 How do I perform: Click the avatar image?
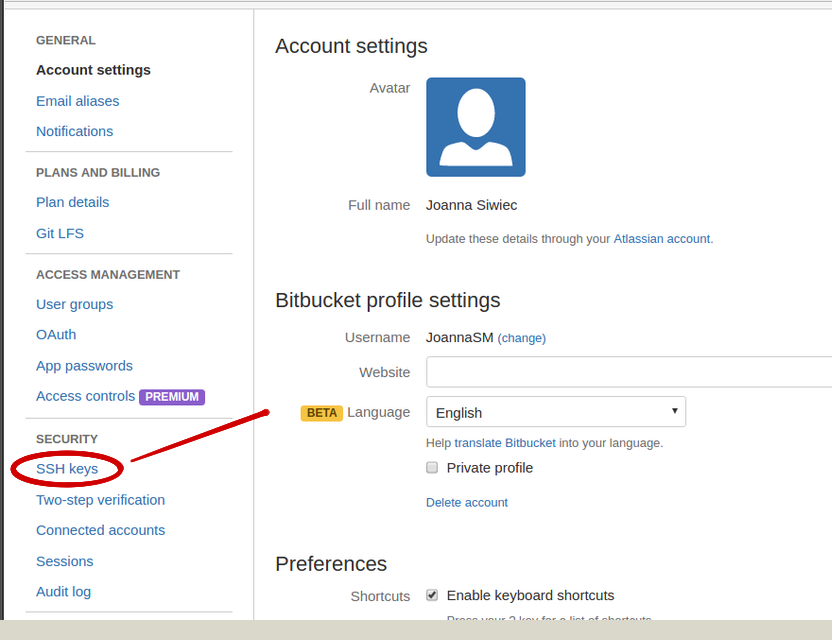(476, 127)
